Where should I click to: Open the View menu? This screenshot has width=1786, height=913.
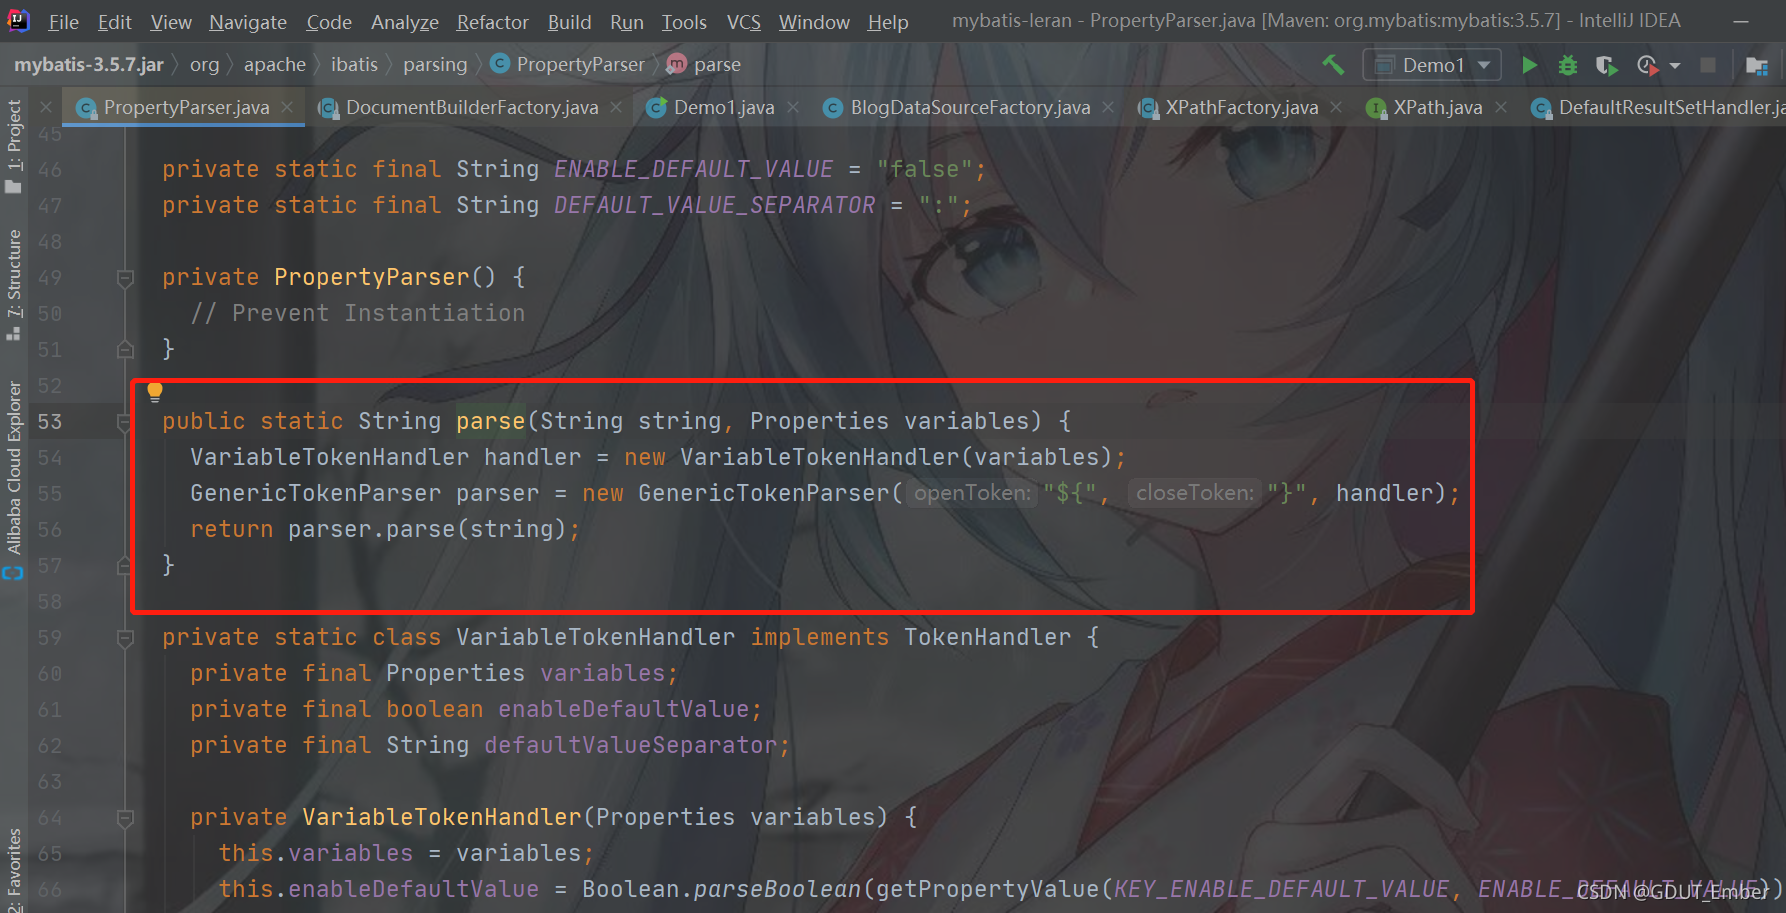171,22
